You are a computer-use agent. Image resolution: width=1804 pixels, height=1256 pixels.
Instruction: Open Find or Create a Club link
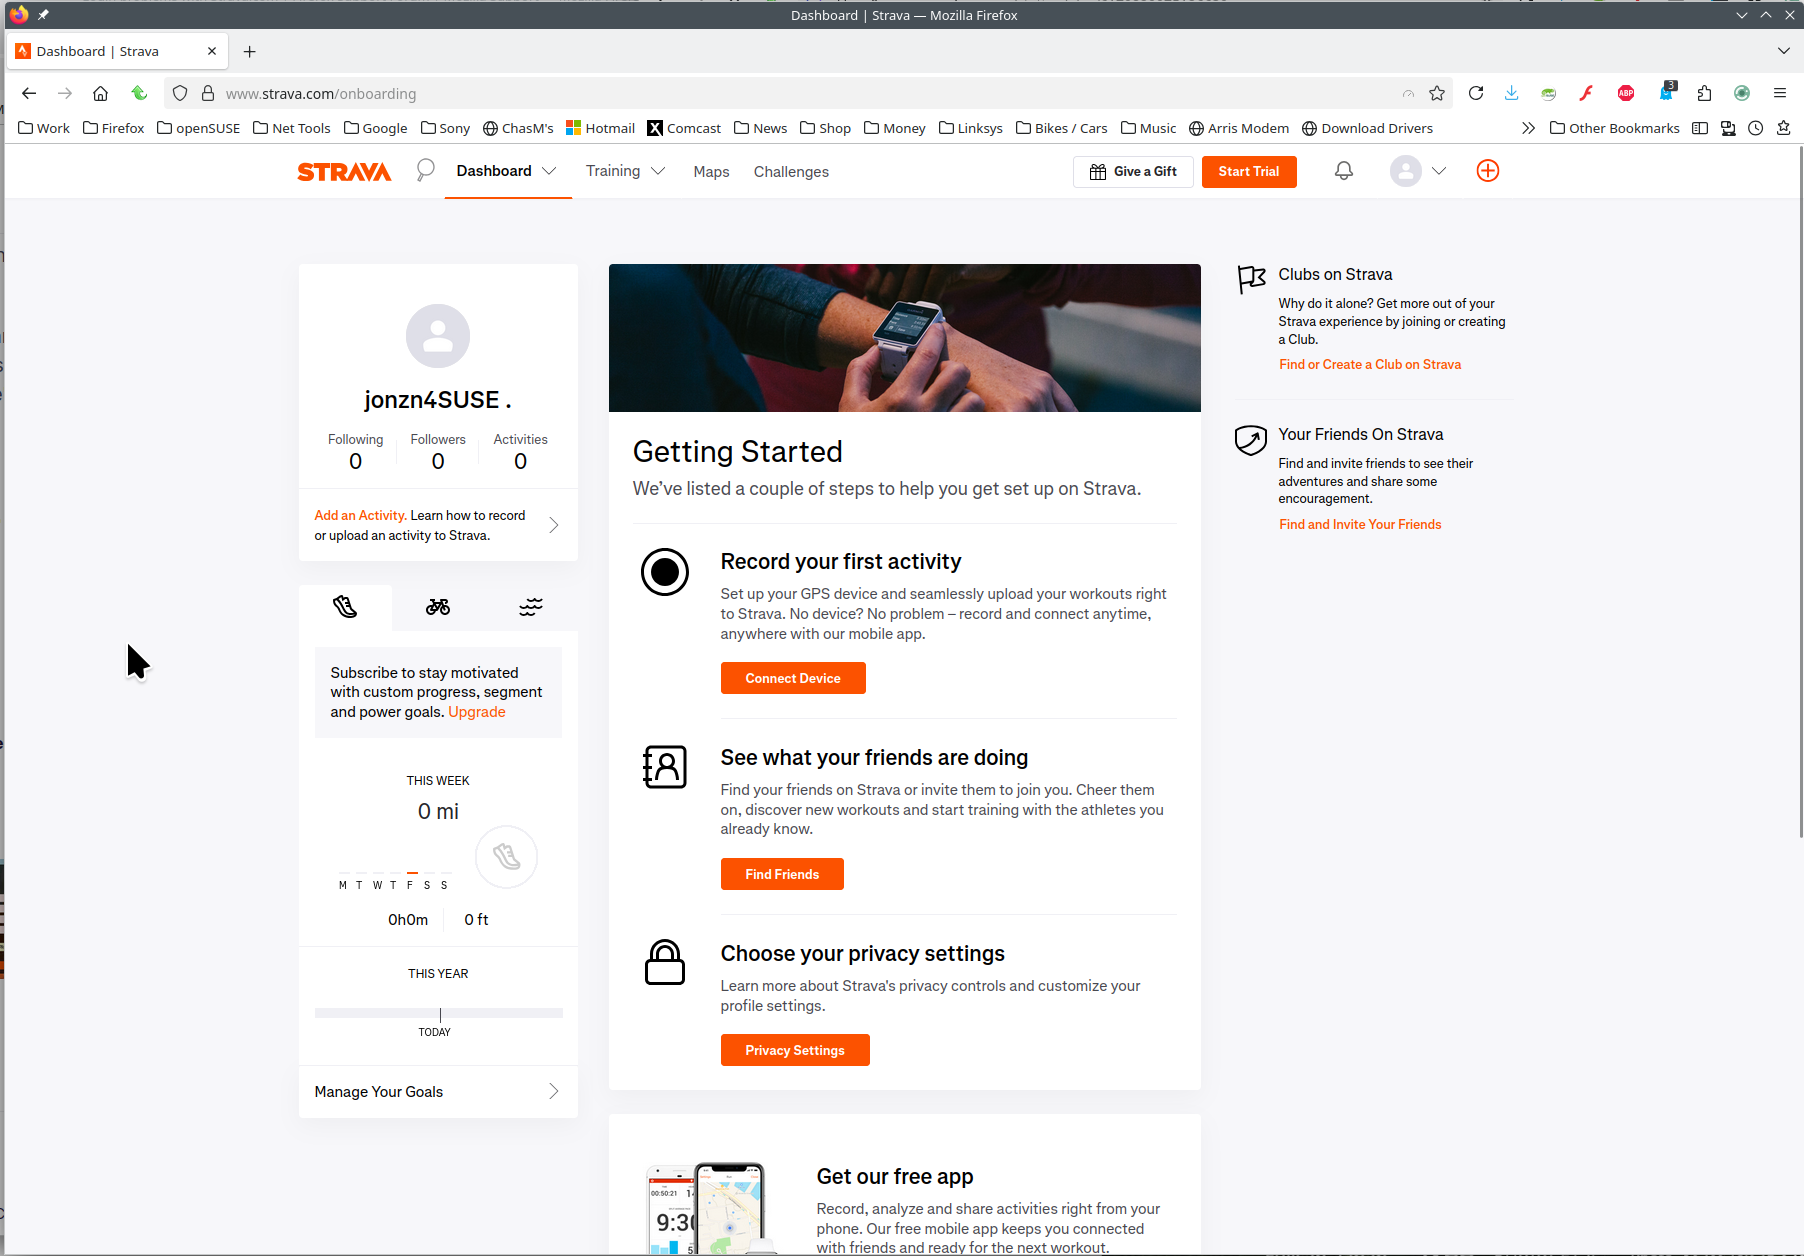click(x=1370, y=365)
